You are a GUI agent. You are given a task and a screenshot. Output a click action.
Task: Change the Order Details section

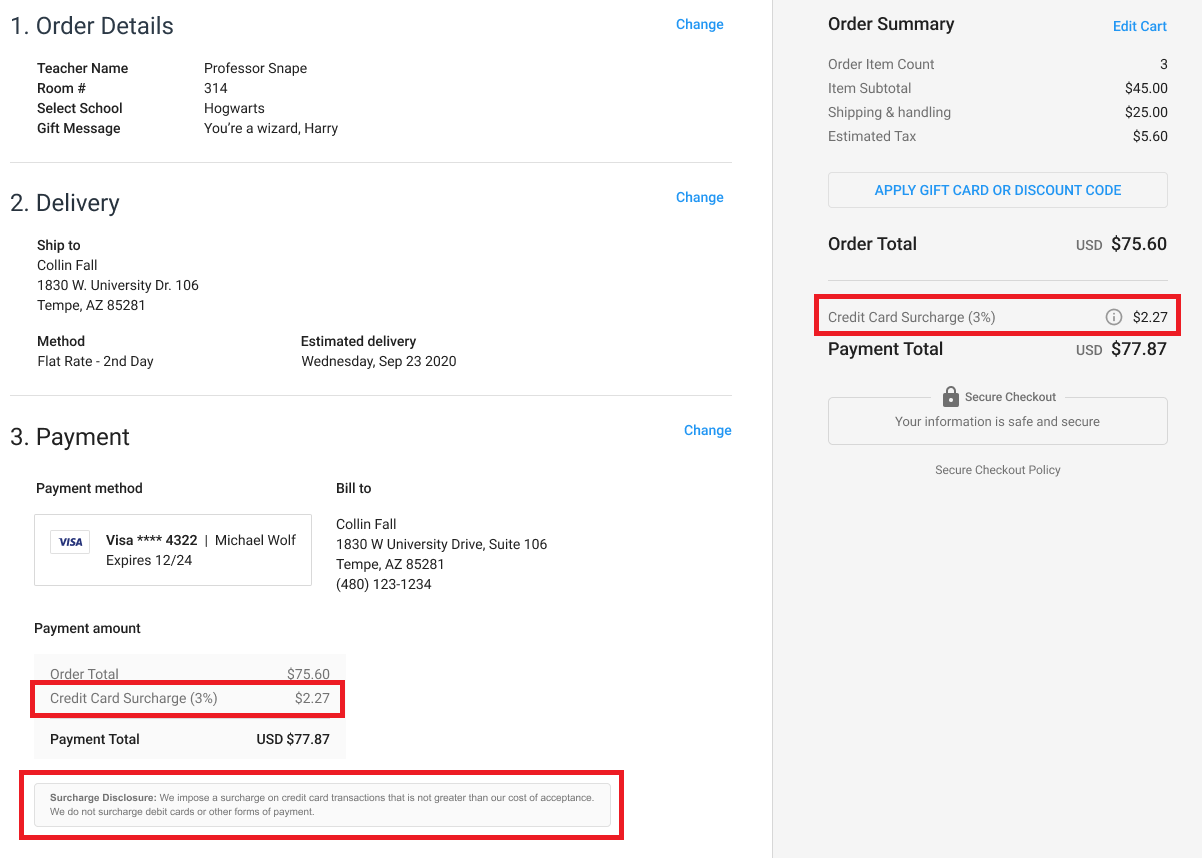coord(699,24)
